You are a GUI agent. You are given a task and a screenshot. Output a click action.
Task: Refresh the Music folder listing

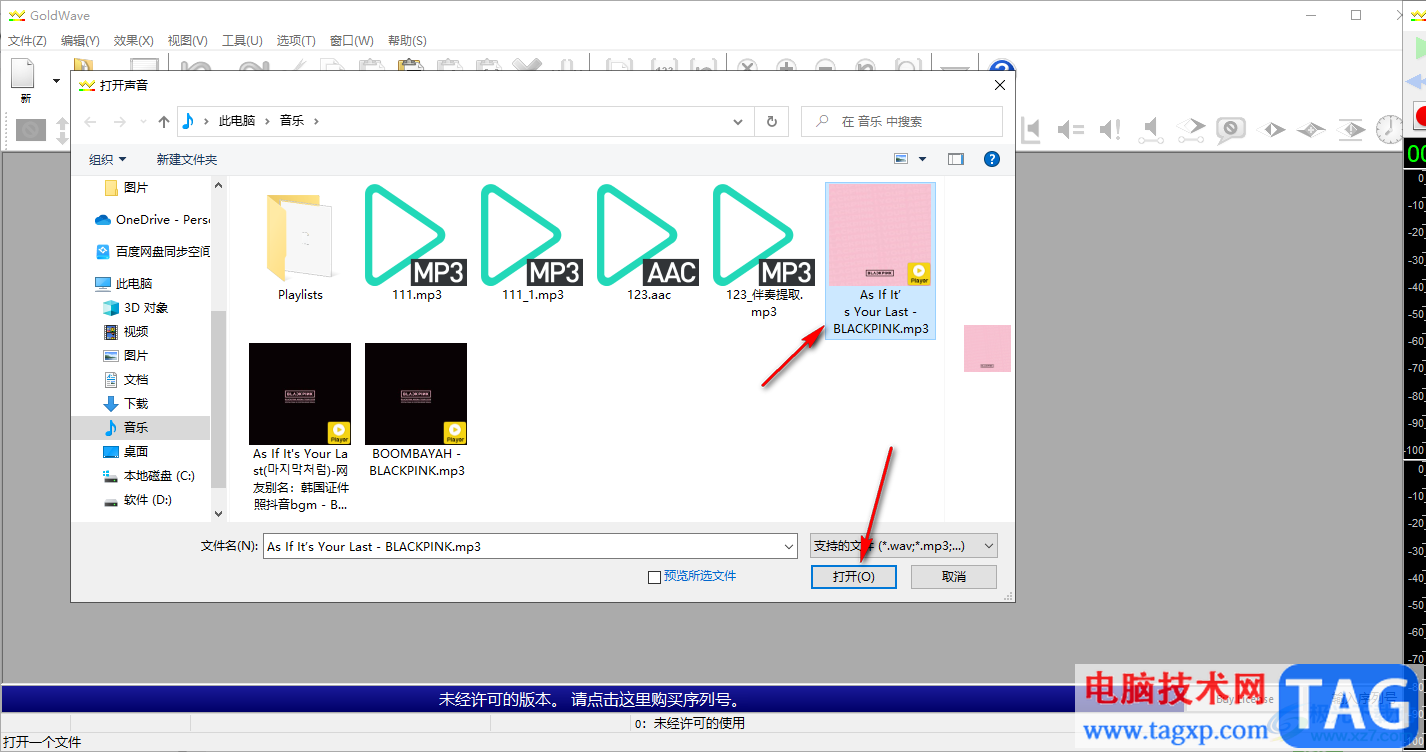coord(771,121)
